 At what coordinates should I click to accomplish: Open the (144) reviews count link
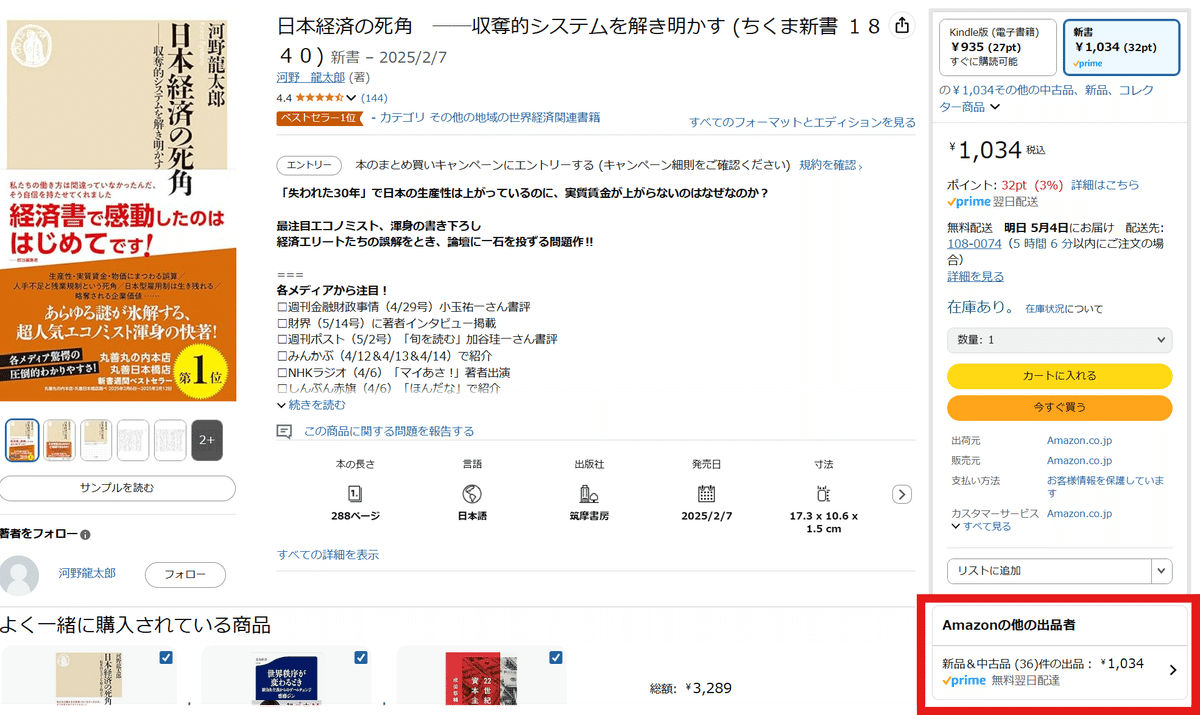(374, 98)
